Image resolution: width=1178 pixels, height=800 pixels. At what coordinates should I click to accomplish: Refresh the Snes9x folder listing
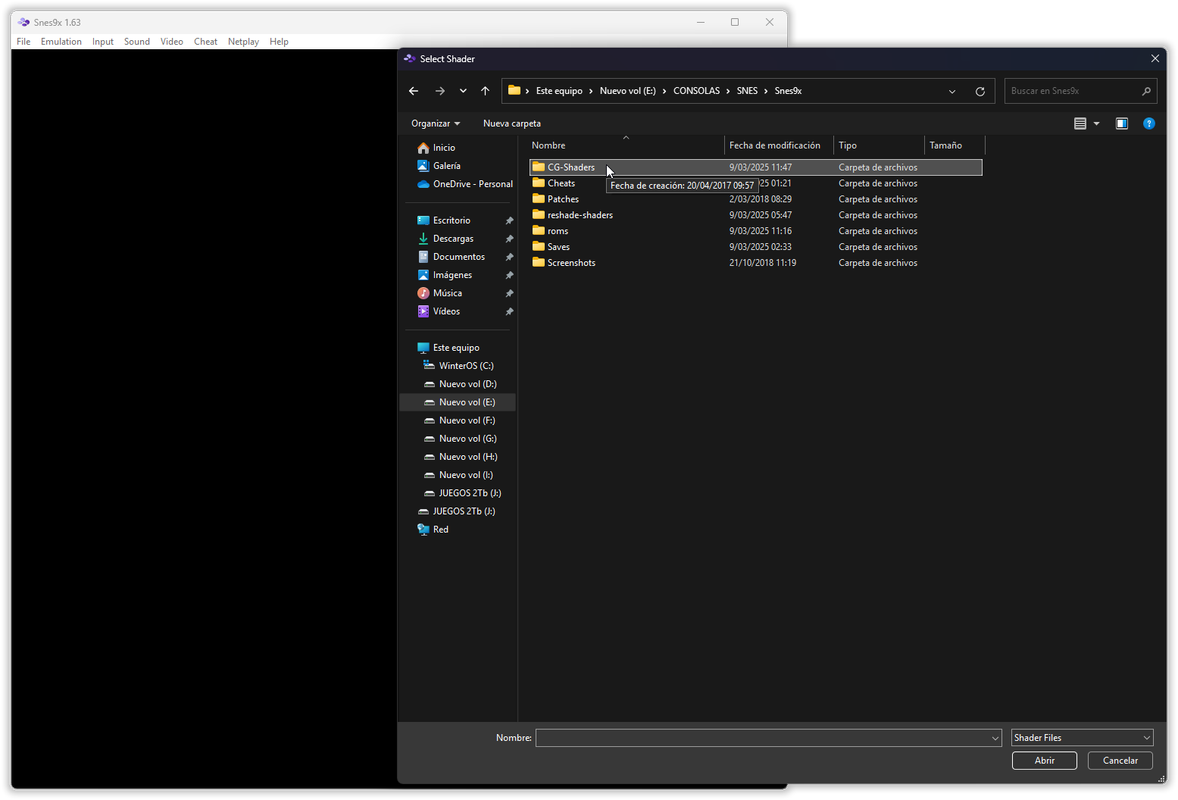pyautogui.click(x=980, y=91)
